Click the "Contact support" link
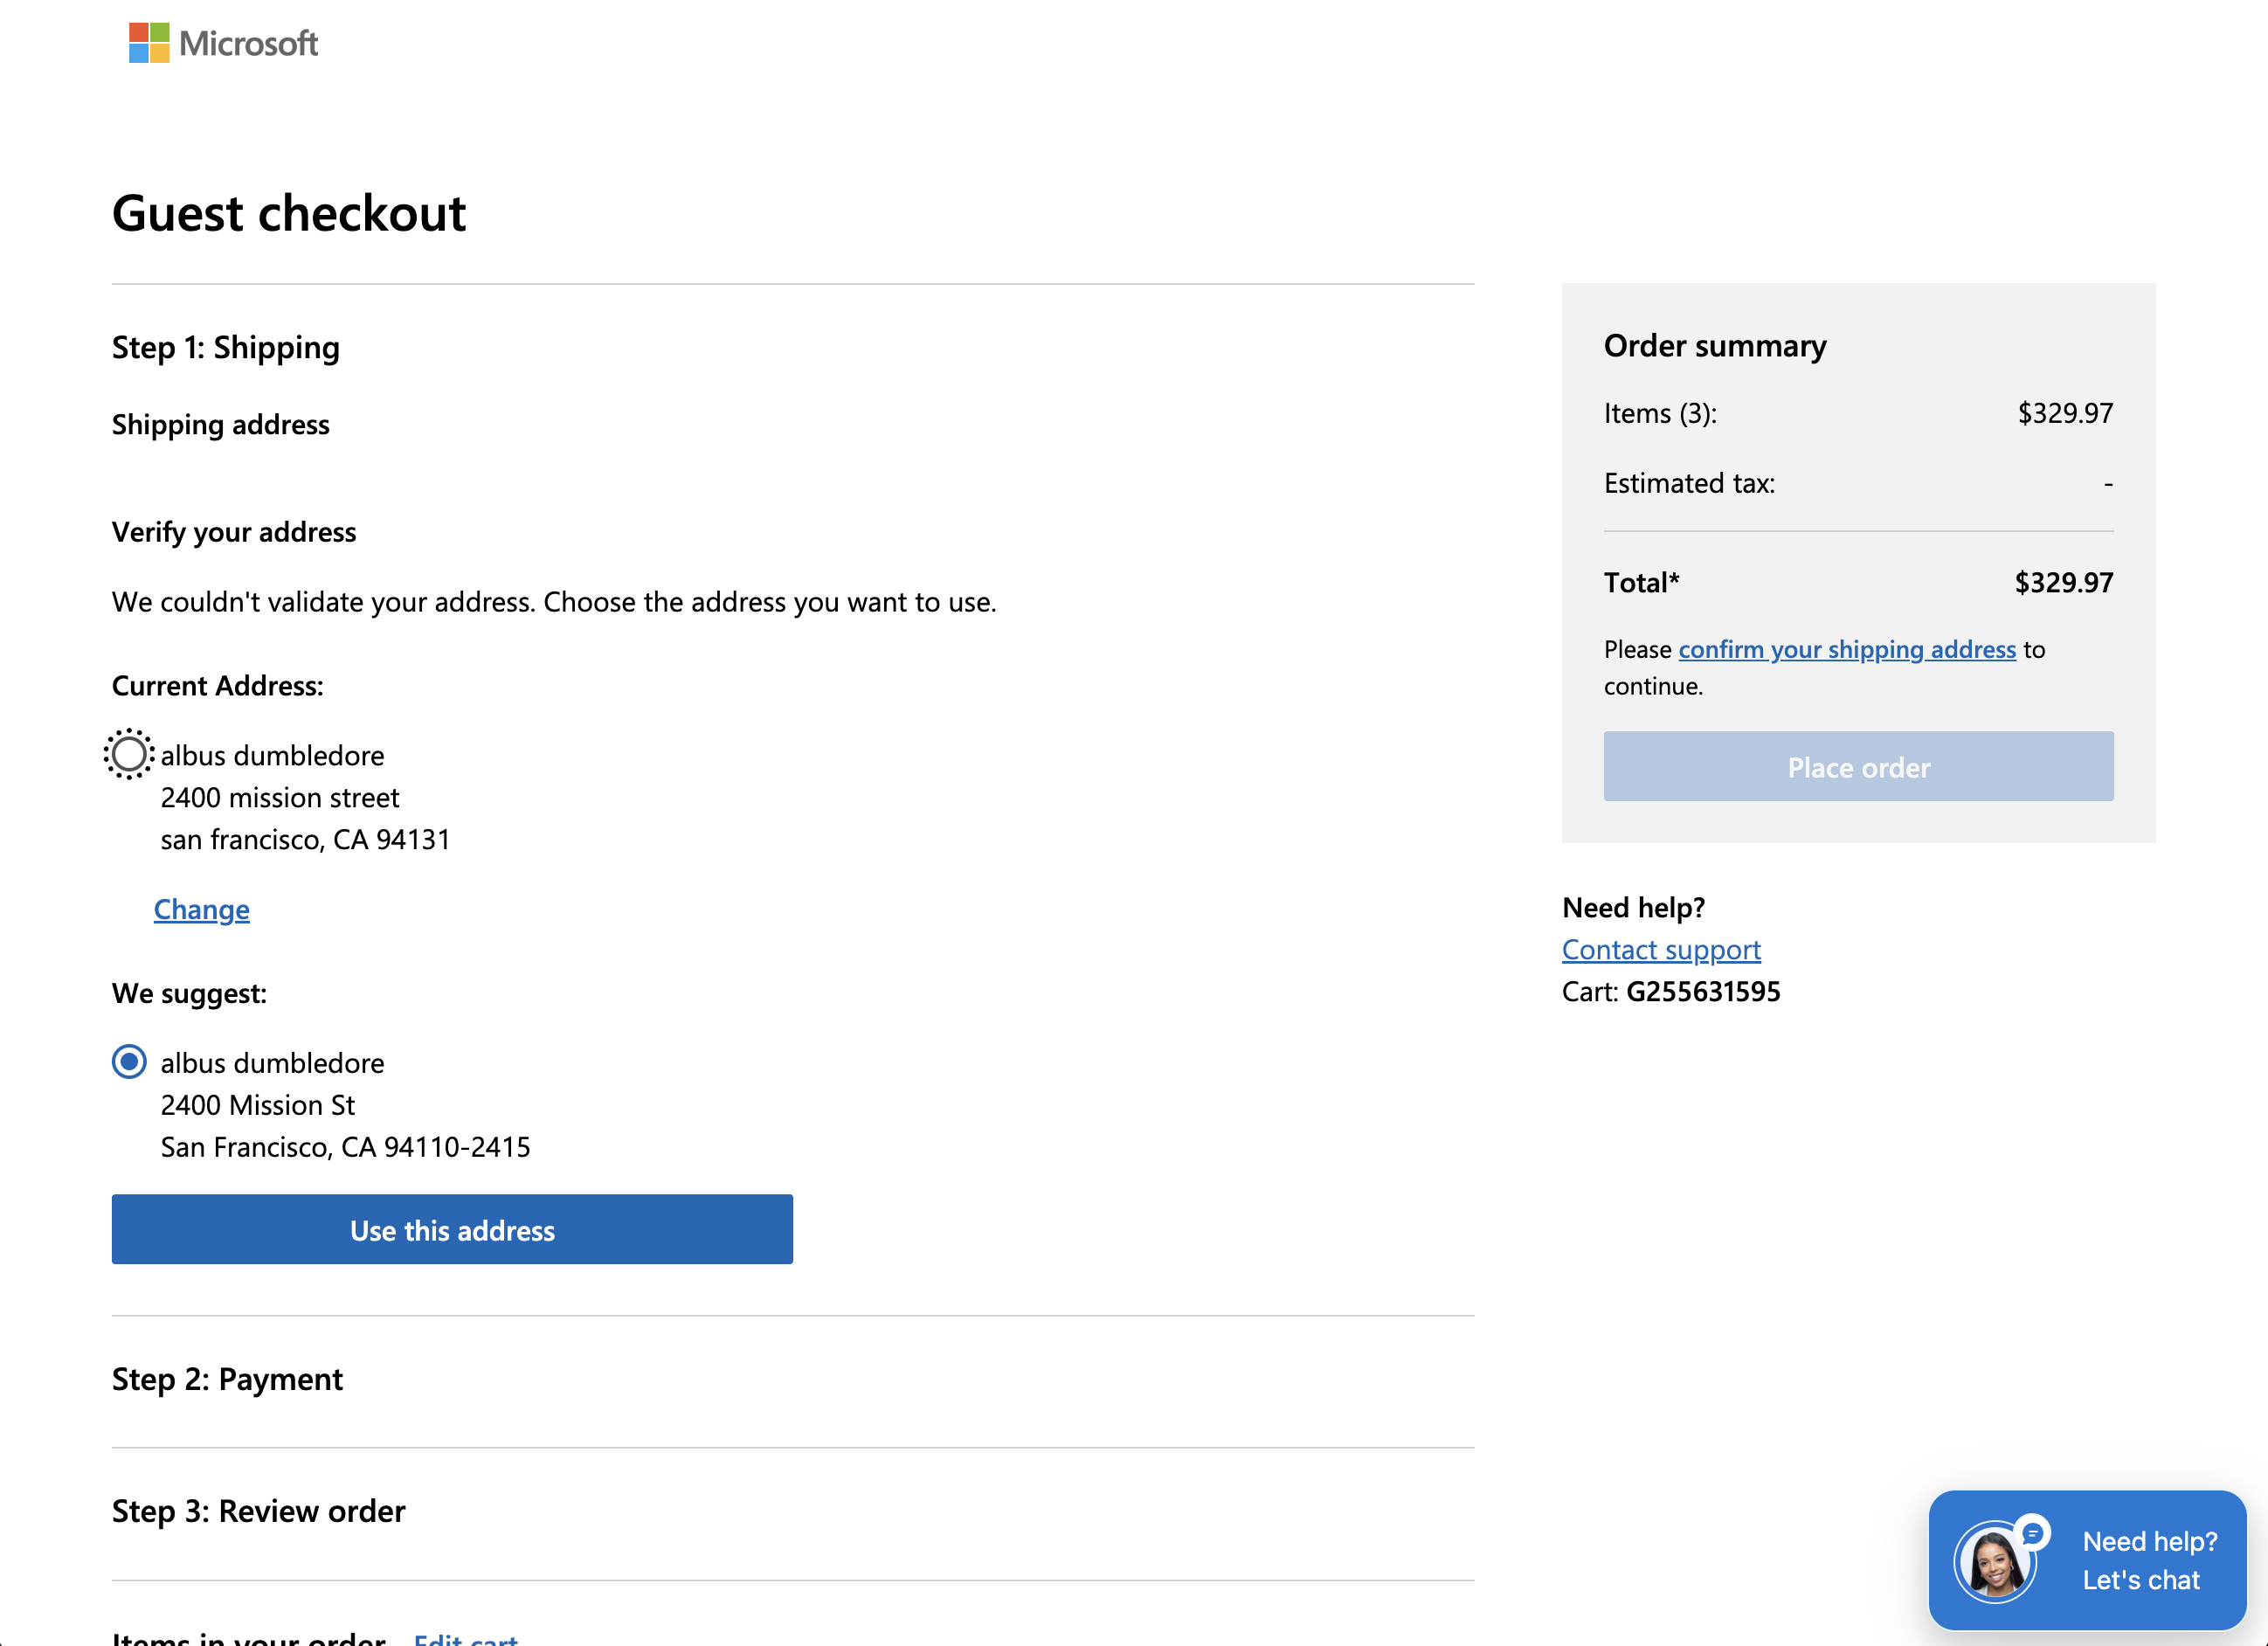2268x1646 pixels. point(1661,950)
